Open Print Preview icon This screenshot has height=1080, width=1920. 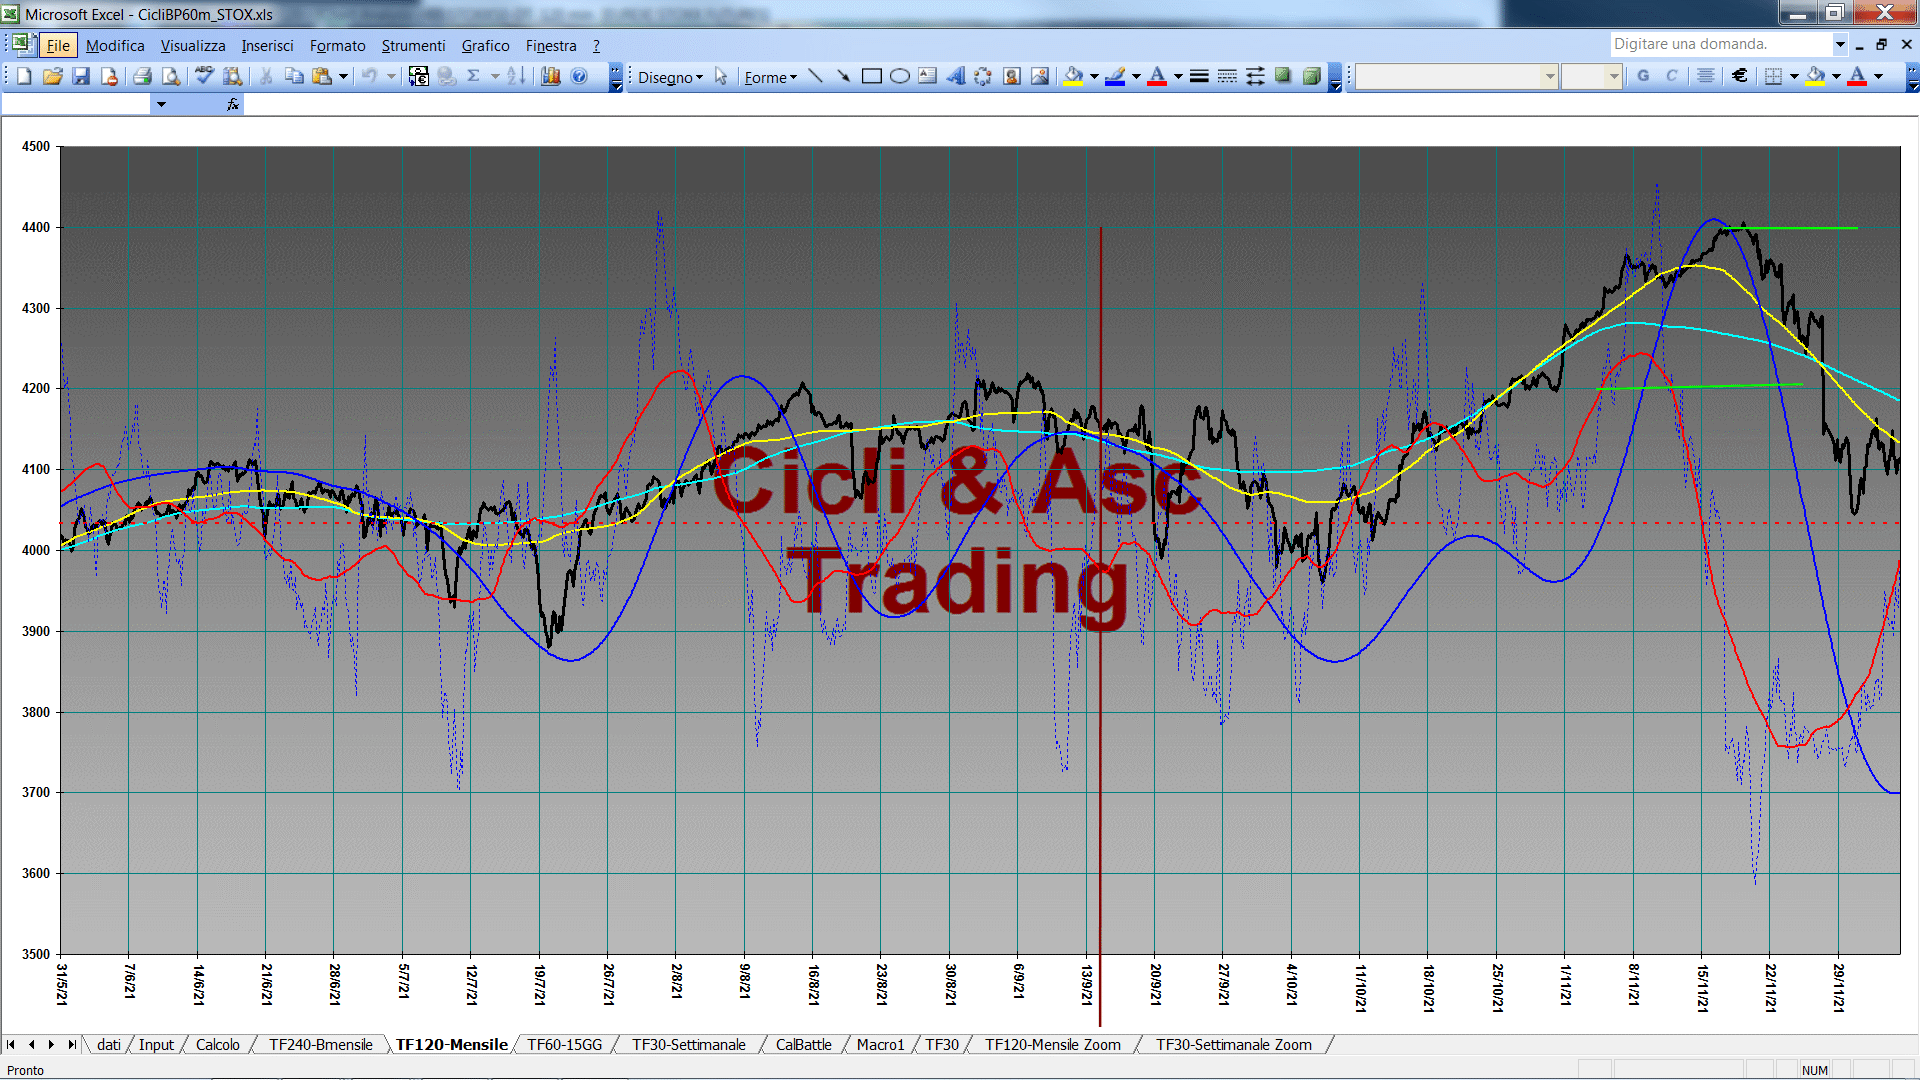pyautogui.click(x=171, y=76)
